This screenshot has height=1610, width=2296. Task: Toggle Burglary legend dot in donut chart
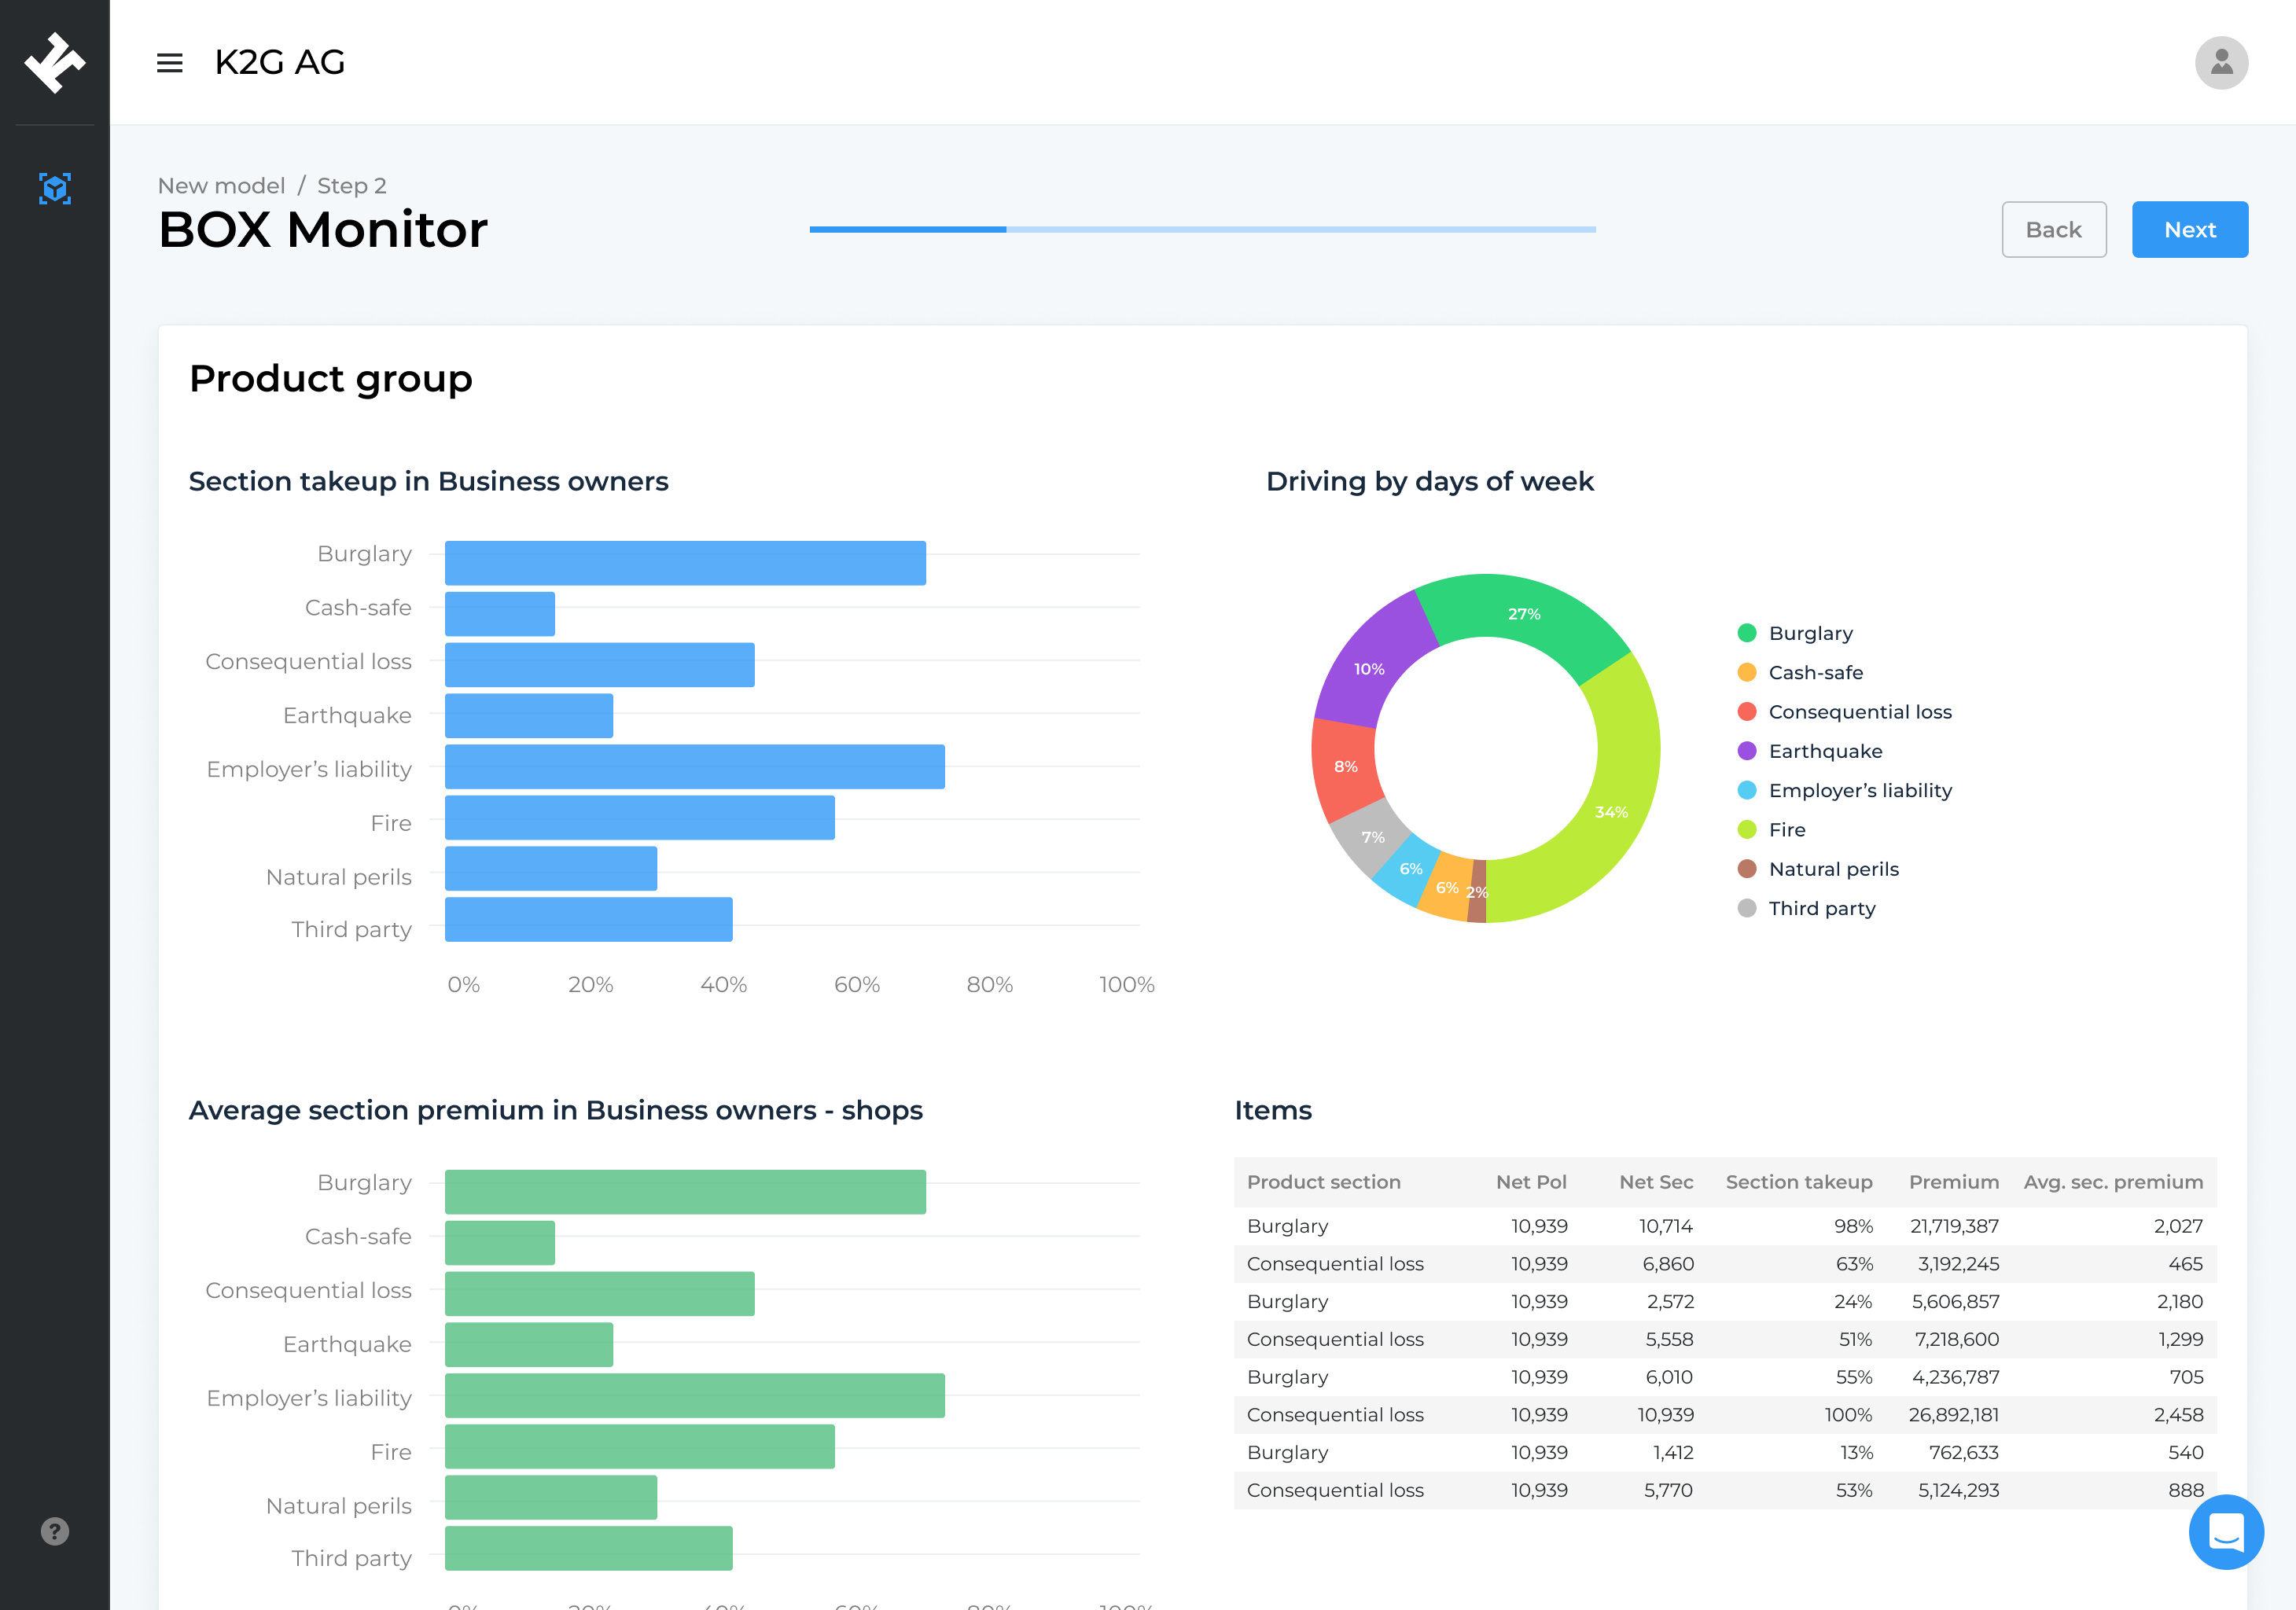(x=1747, y=633)
